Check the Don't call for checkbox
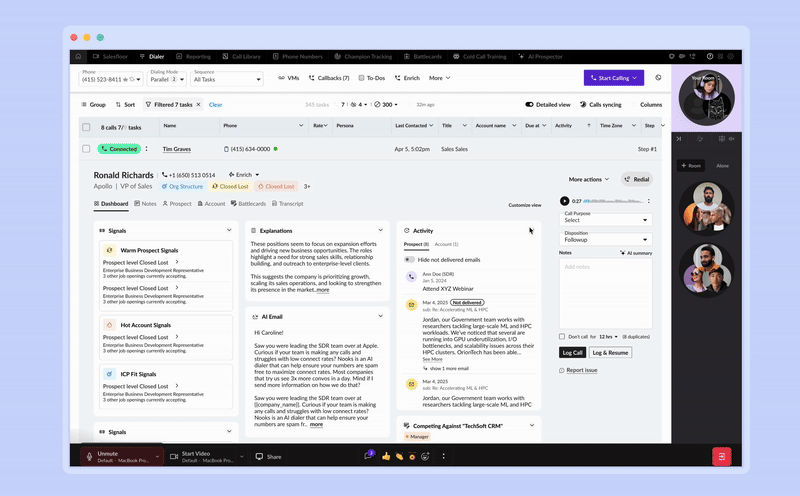800x496 pixels. [x=562, y=337]
